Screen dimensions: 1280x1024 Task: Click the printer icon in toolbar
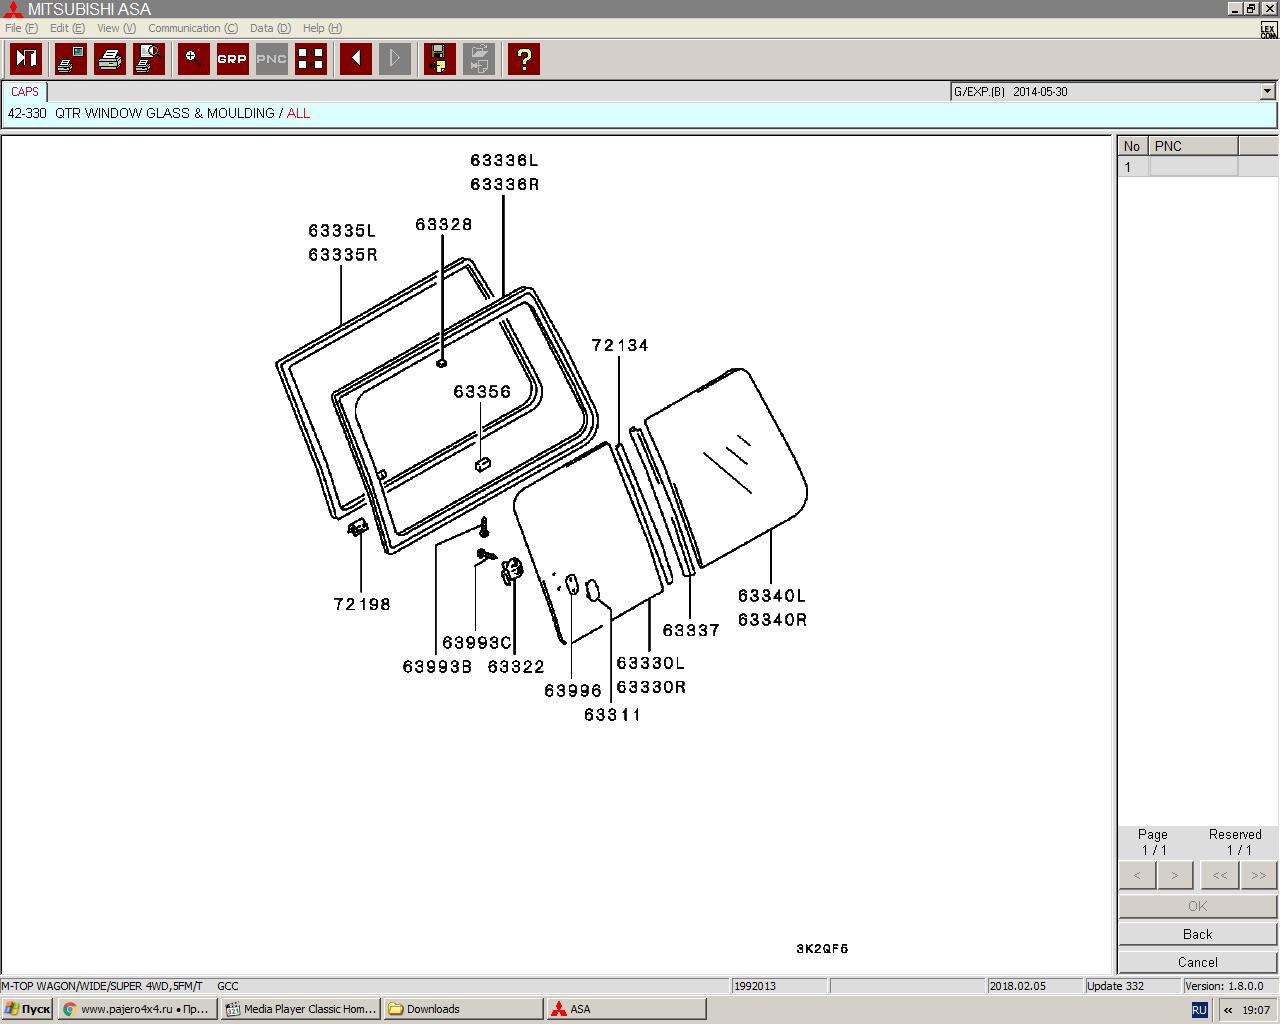[110, 59]
